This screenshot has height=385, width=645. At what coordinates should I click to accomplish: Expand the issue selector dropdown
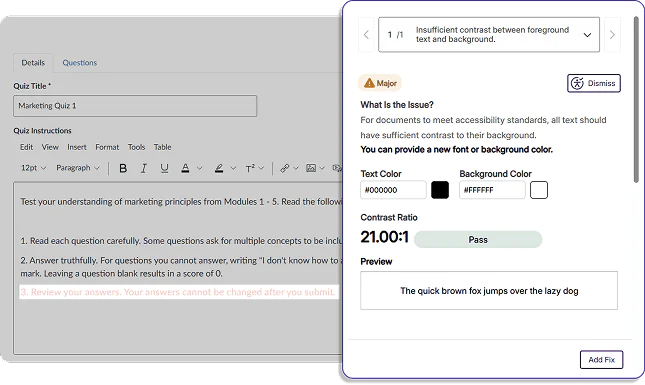pyautogui.click(x=489, y=35)
